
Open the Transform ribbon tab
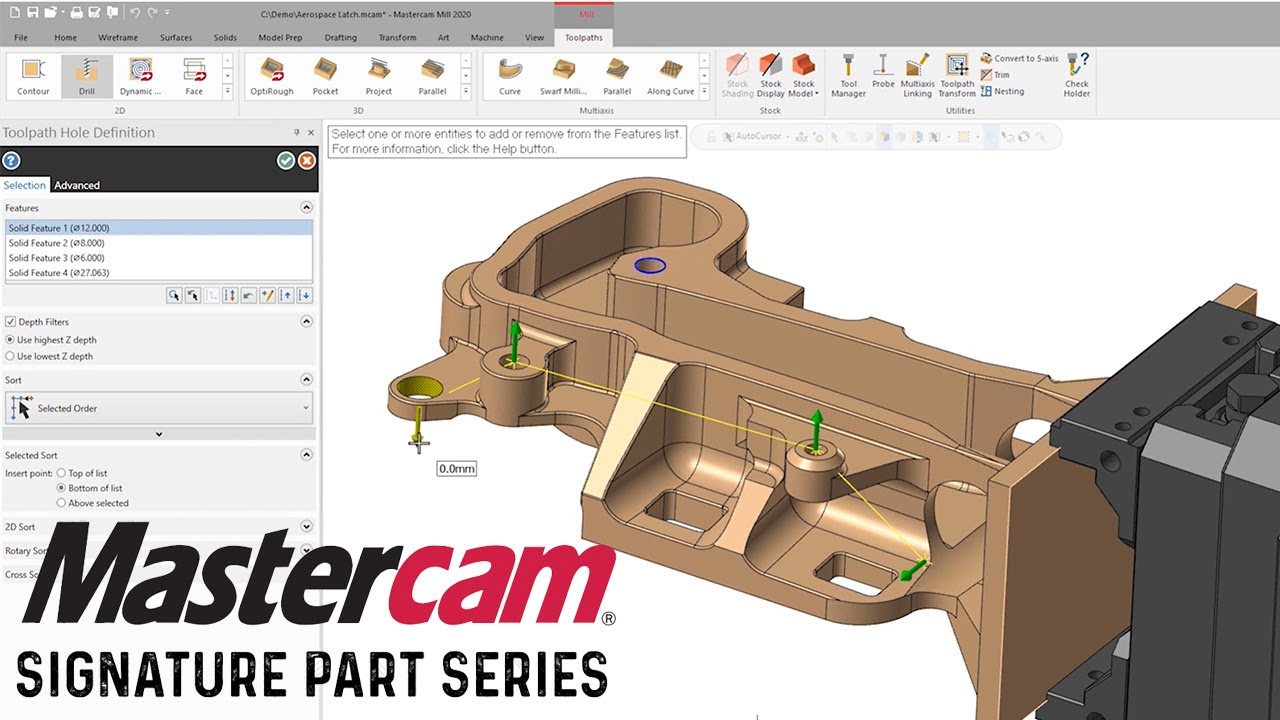(397, 38)
